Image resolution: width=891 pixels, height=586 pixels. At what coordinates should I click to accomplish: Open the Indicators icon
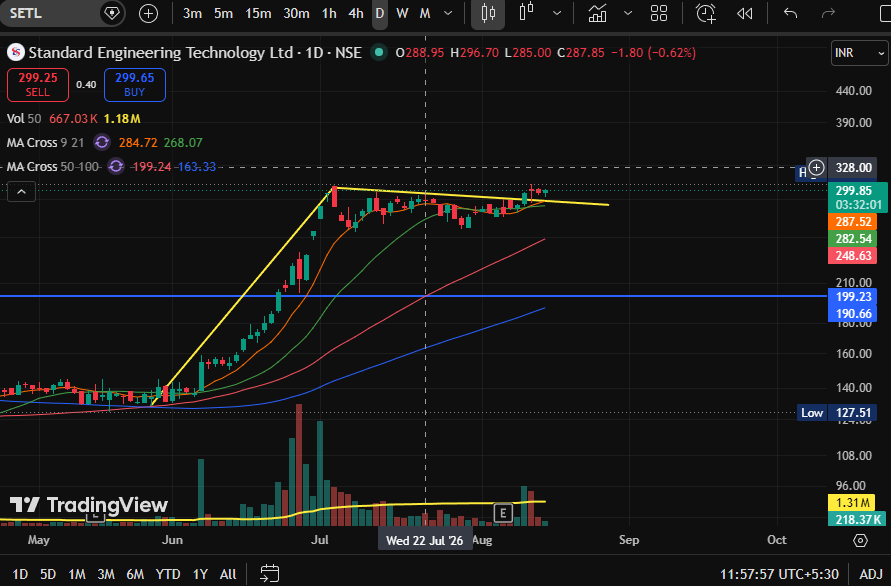[597, 13]
